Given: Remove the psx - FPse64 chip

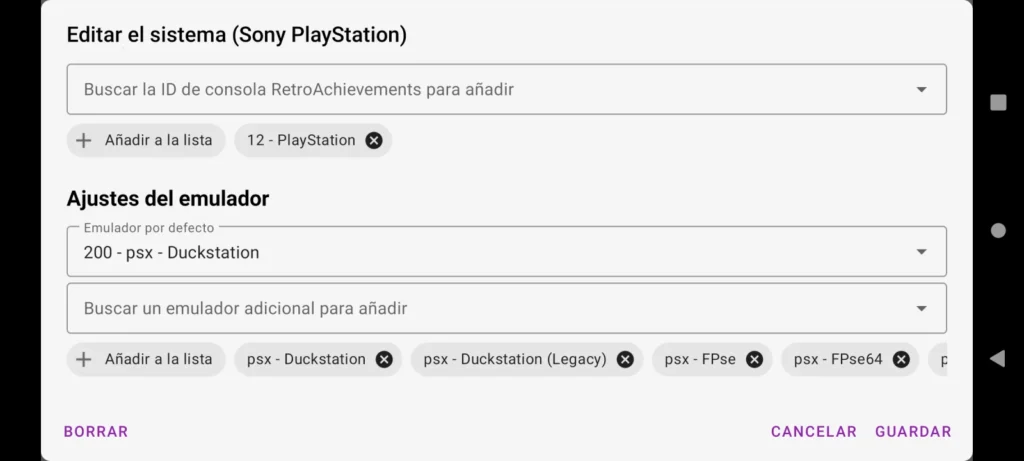Looking at the screenshot, I should (x=901, y=359).
